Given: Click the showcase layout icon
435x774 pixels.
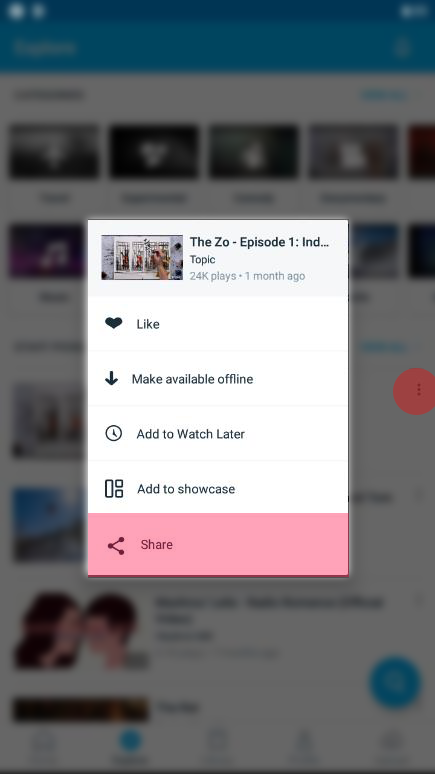Looking at the screenshot, I should pyautogui.click(x=114, y=489).
